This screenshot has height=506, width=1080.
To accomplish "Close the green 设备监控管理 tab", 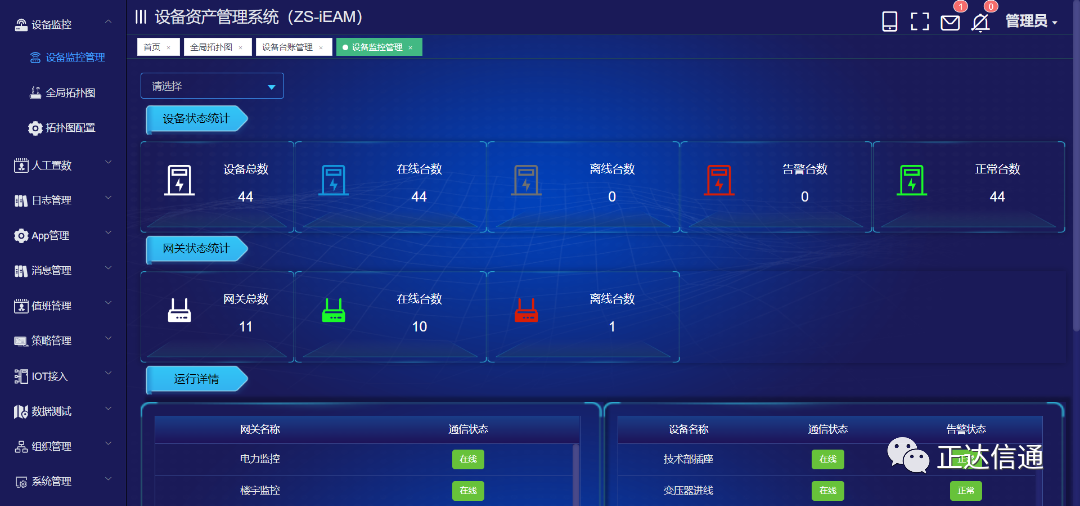I will [411, 48].
